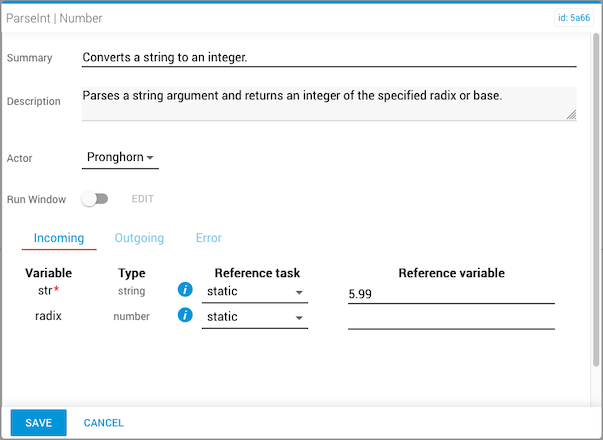Switch to the Incoming tab

point(59,238)
